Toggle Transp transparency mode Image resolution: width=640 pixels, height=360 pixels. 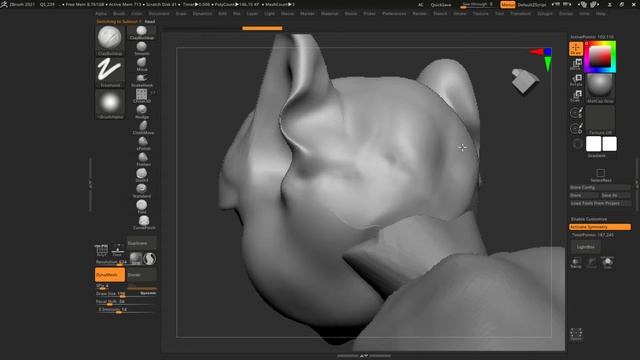(x=576, y=262)
